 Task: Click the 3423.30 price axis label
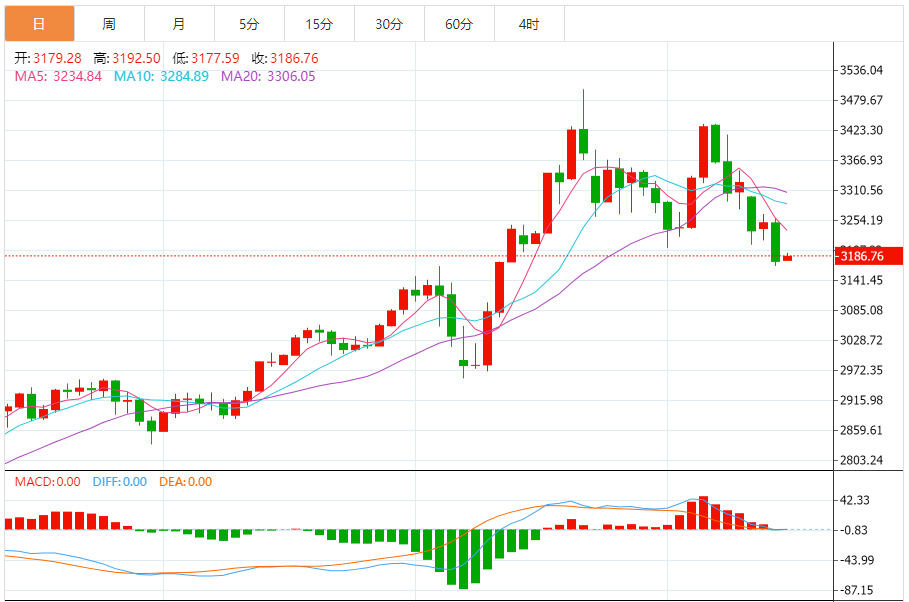click(861, 130)
